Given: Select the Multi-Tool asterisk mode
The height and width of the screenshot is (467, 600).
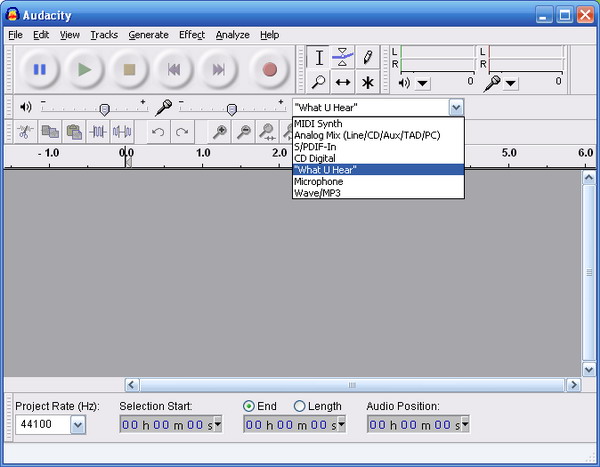Looking at the screenshot, I should [x=367, y=82].
